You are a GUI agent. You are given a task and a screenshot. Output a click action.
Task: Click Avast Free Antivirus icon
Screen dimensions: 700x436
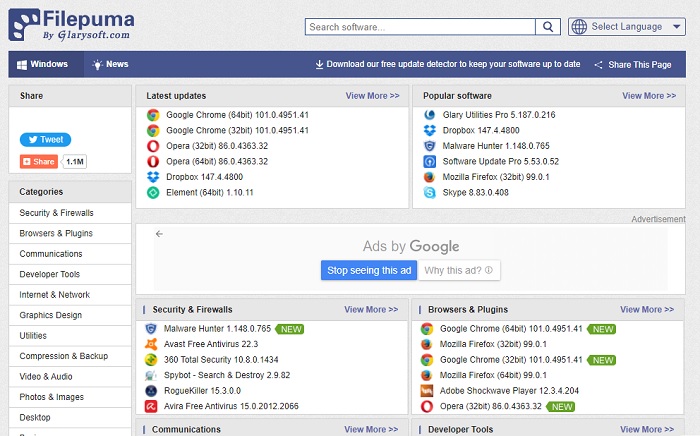click(151, 344)
